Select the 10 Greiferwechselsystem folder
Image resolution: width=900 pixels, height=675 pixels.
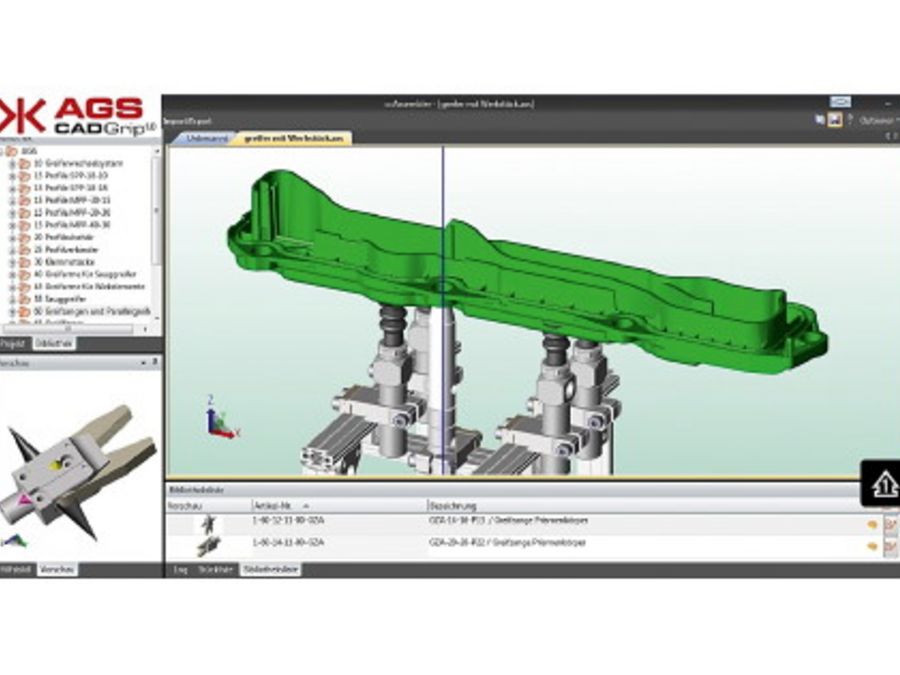click(78, 164)
